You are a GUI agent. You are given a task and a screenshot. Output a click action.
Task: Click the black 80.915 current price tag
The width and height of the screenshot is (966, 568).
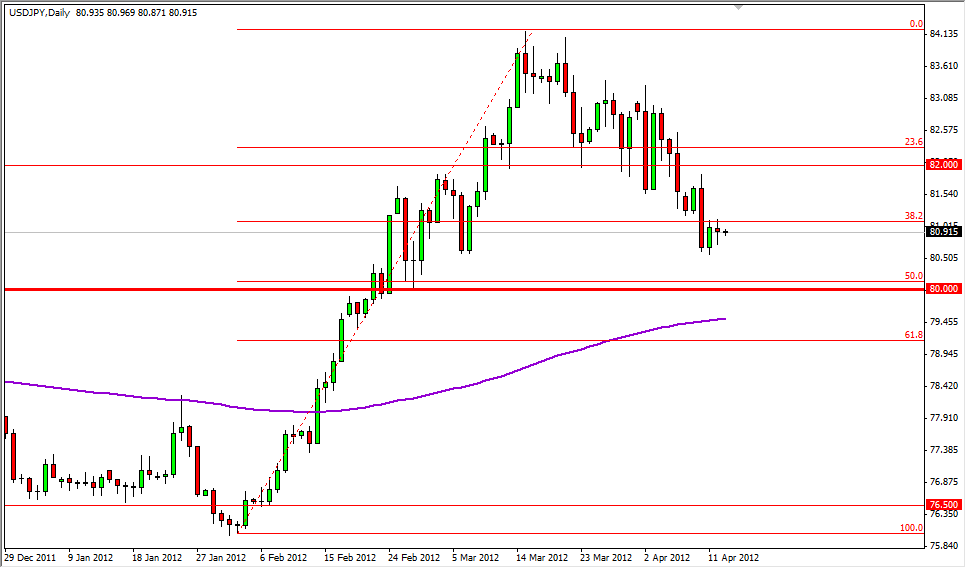(943, 232)
